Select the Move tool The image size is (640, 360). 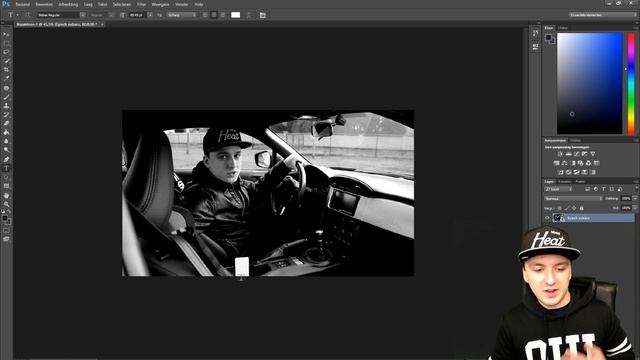[6, 34]
